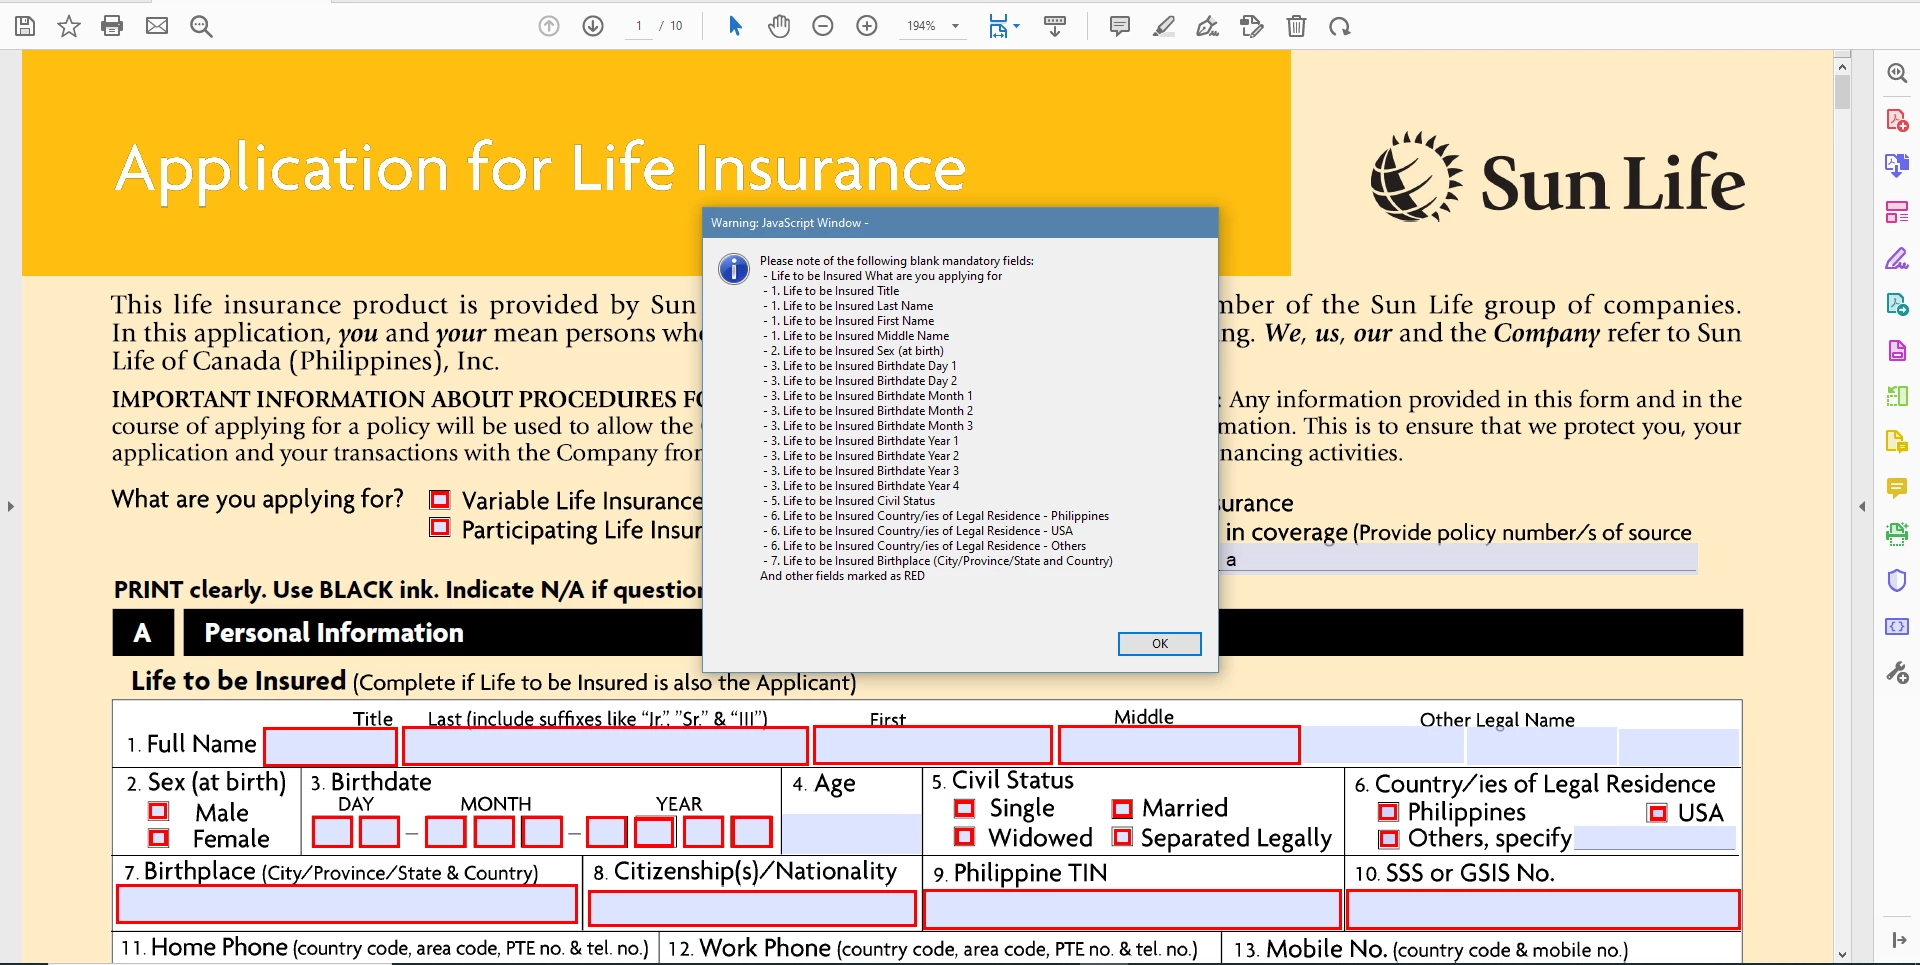Viewport: 1920px width, 965px height.
Task: Activate the Hand pan tool
Action: click(x=779, y=26)
